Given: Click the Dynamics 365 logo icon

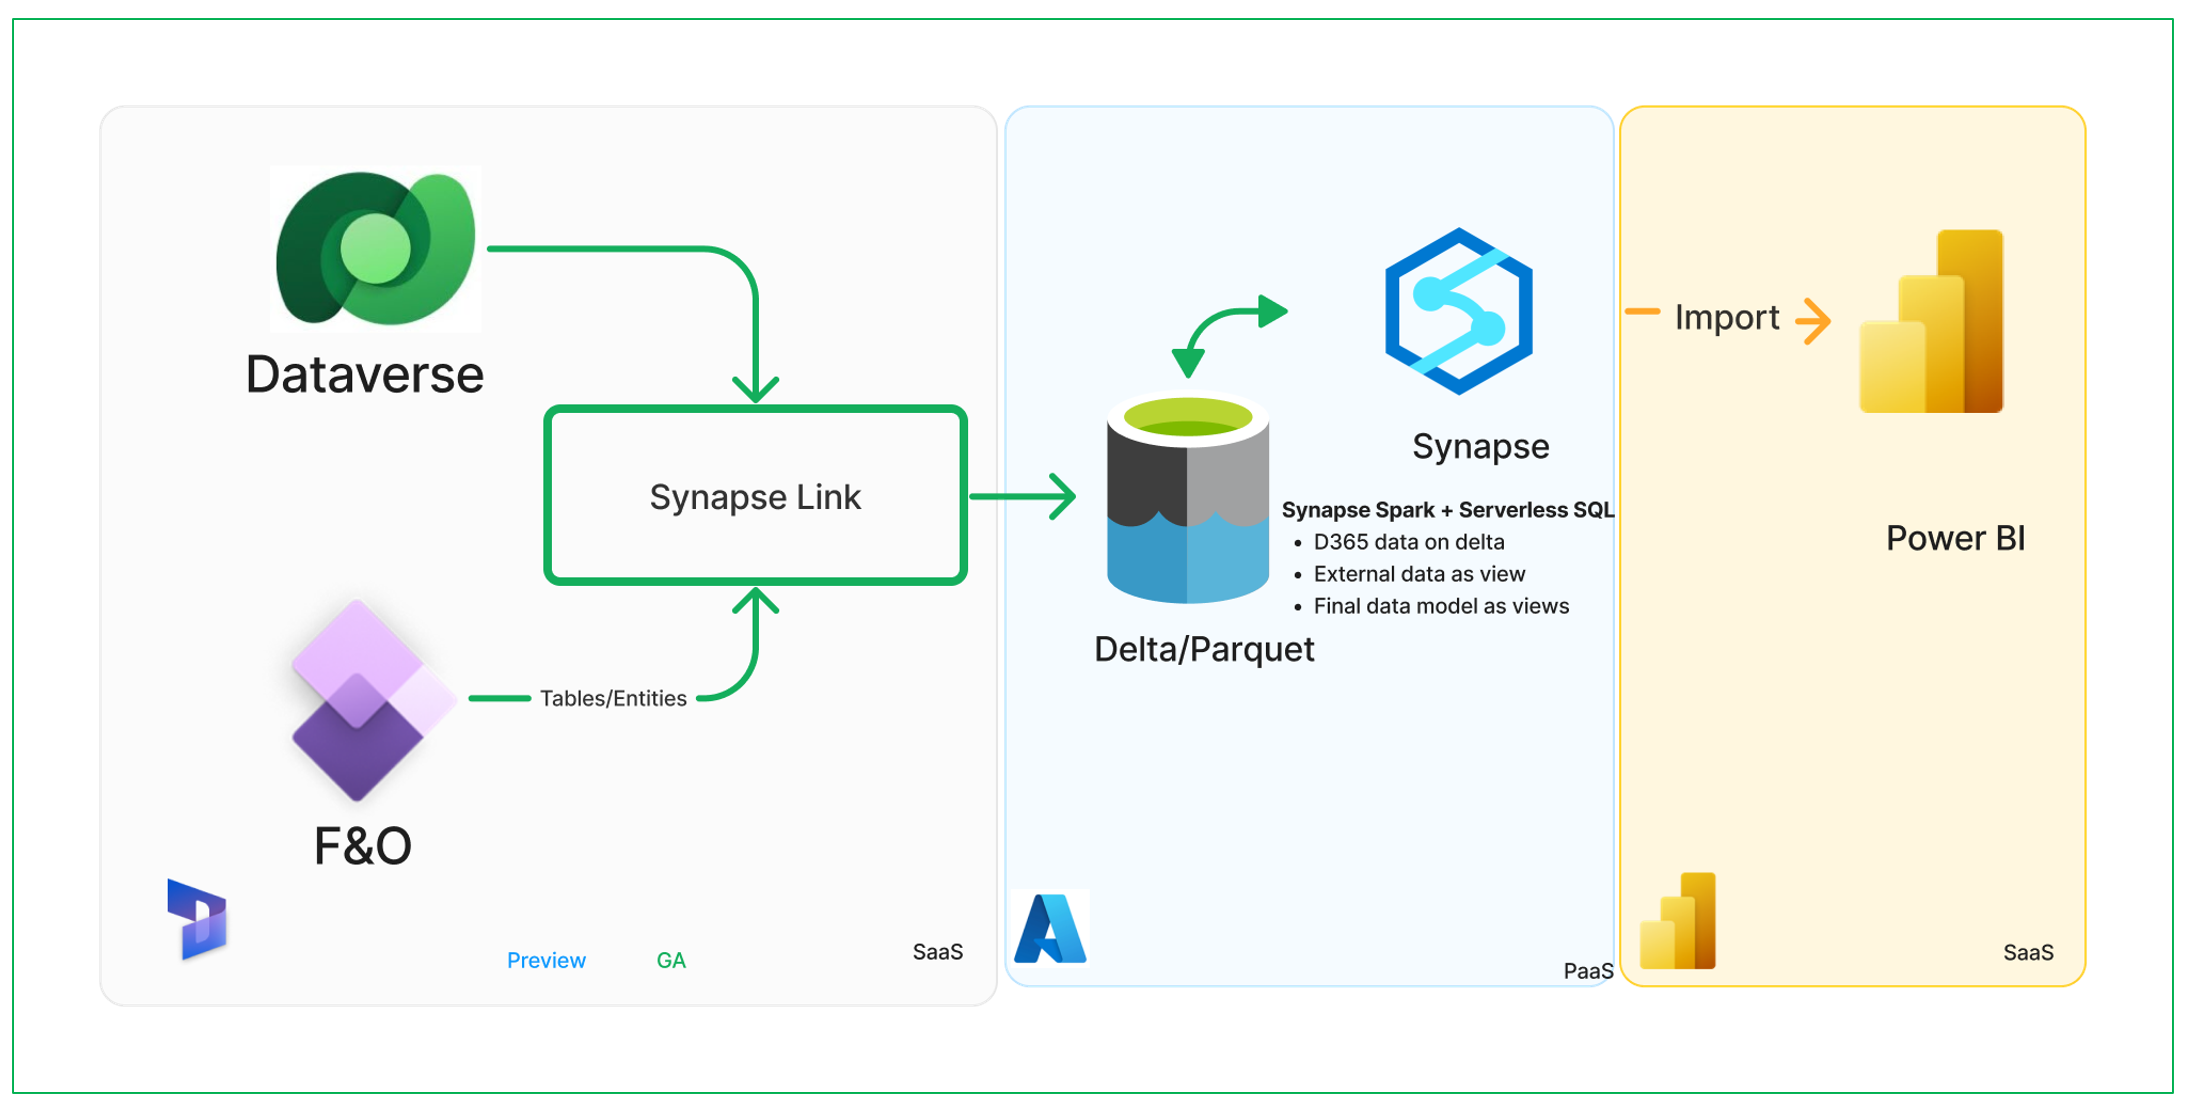Looking at the screenshot, I should [197, 919].
